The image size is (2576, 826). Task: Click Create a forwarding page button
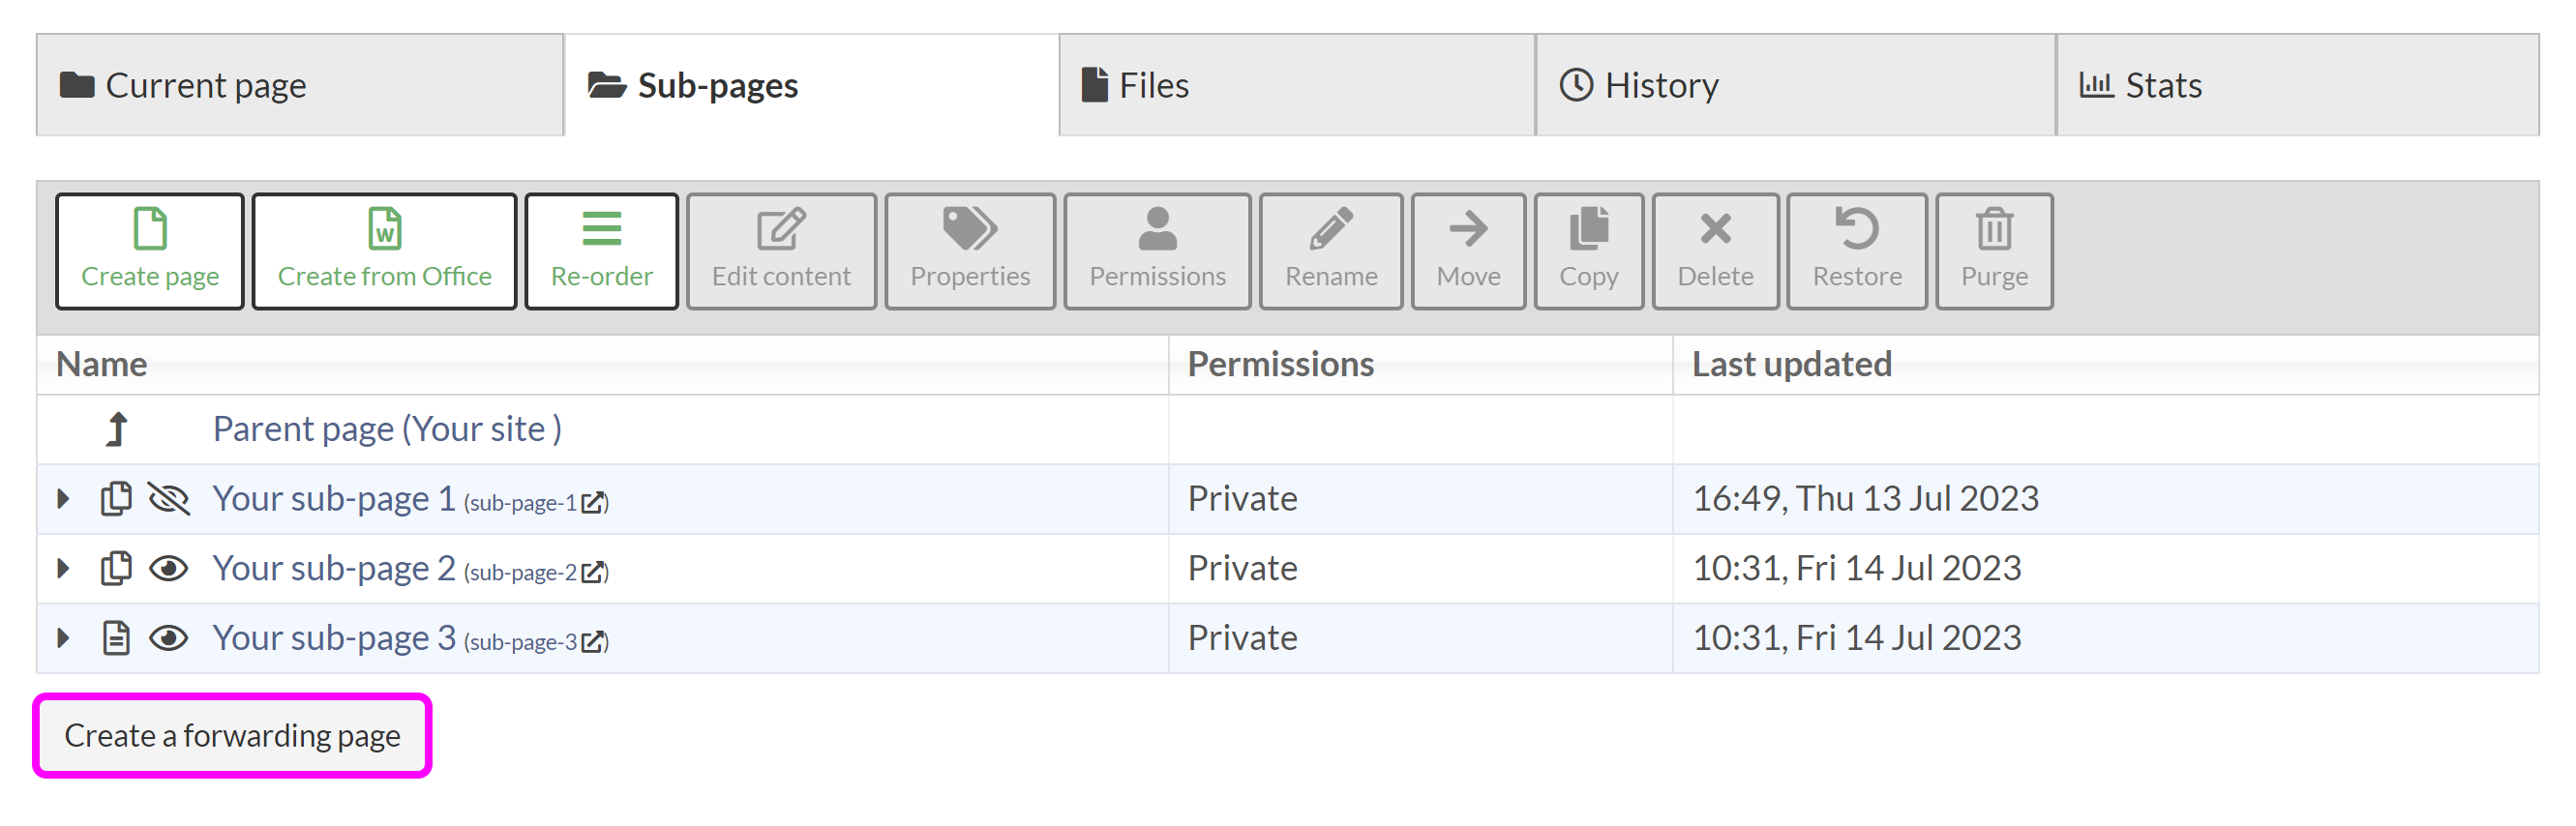(x=232, y=736)
